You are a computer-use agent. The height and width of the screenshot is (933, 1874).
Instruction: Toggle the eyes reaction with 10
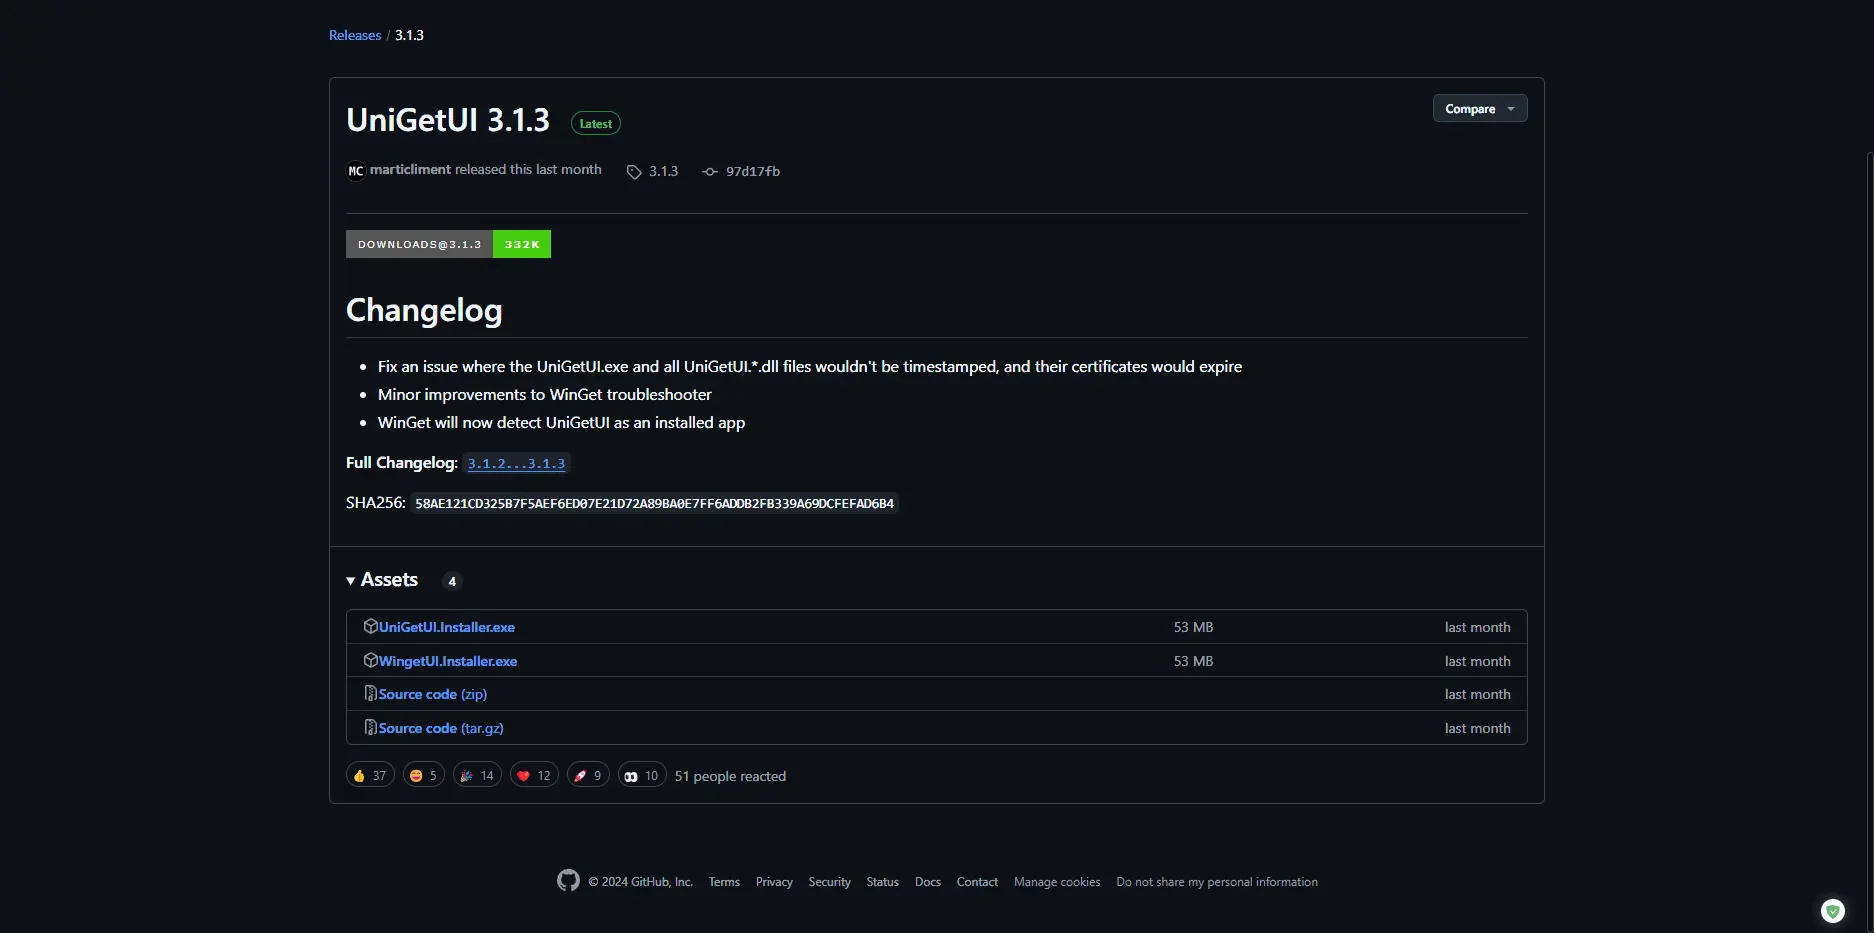click(642, 775)
